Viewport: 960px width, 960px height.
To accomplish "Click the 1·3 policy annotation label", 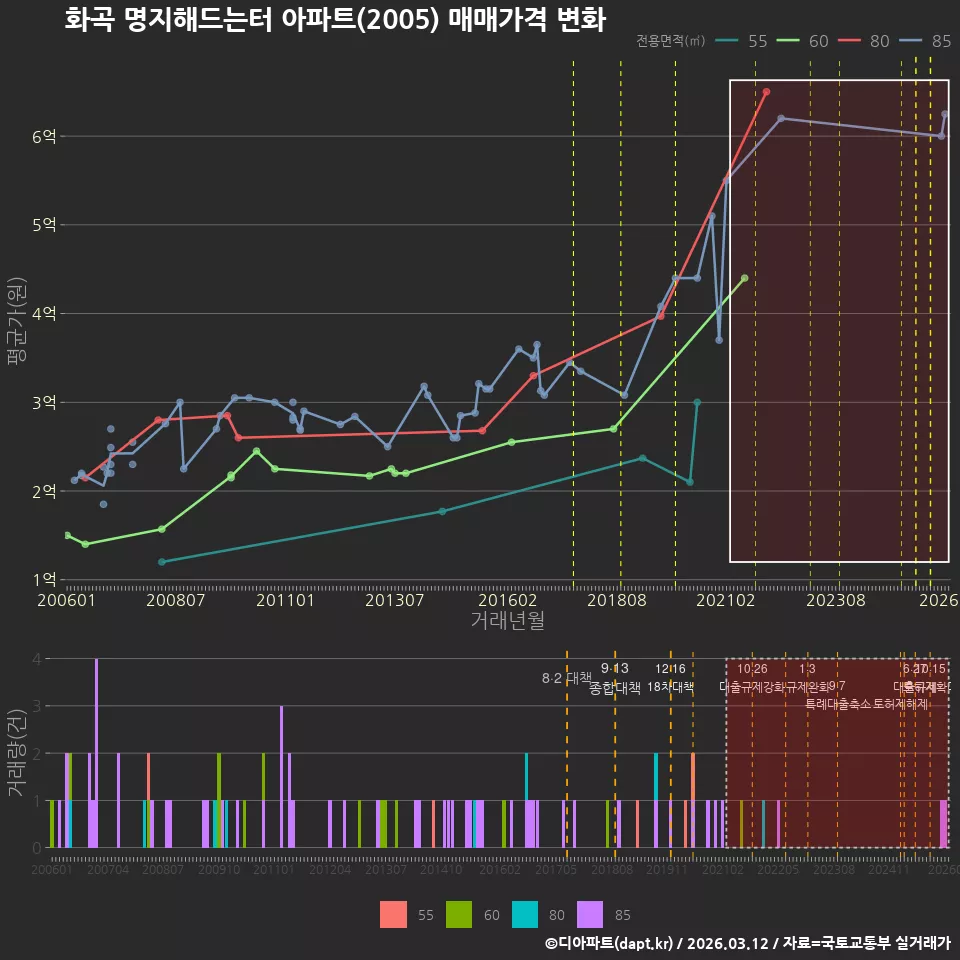I will coord(807,669).
